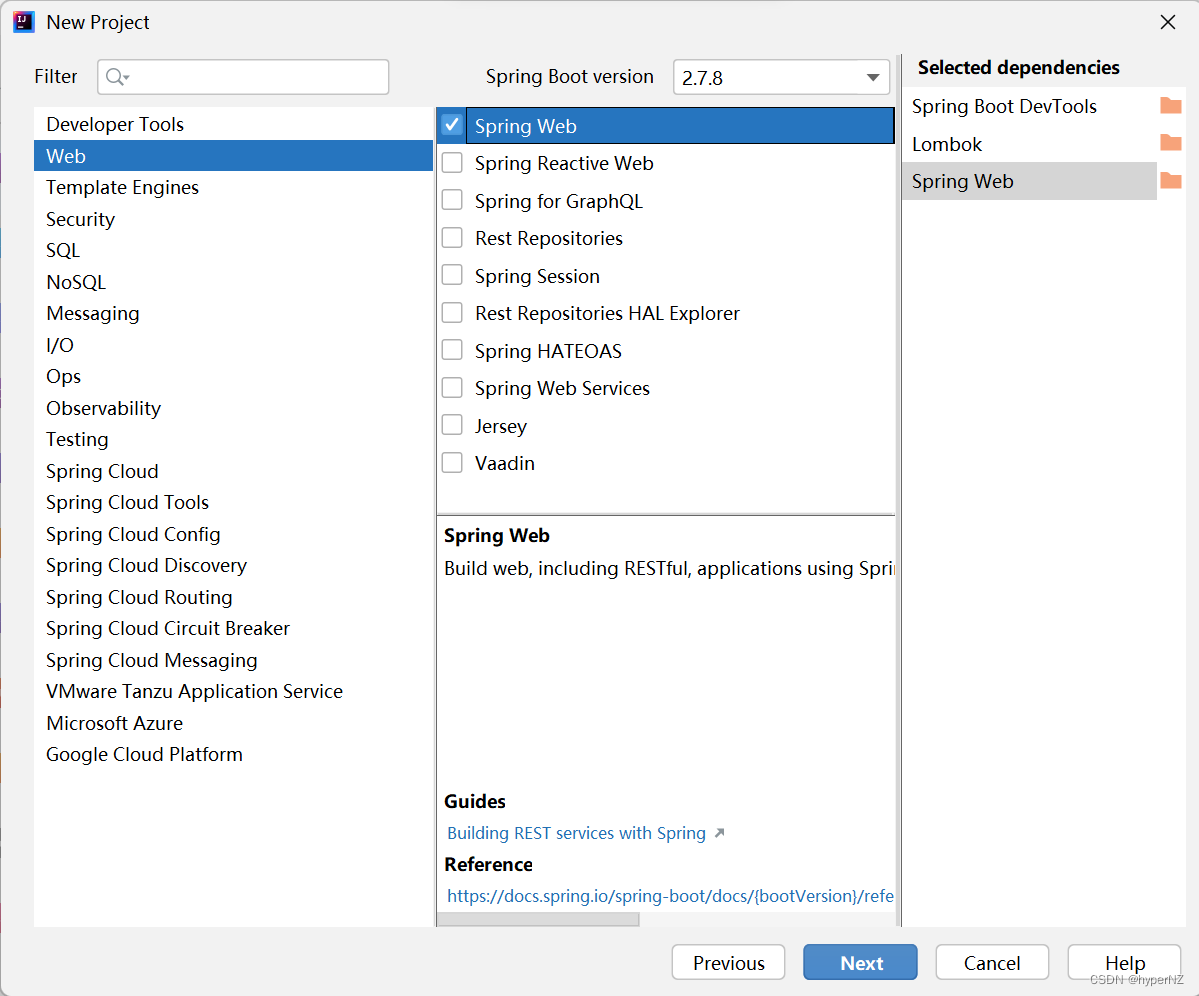Image resolution: width=1199 pixels, height=996 pixels.
Task: Click the horizontal scrollbar under description
Action: 538,920
